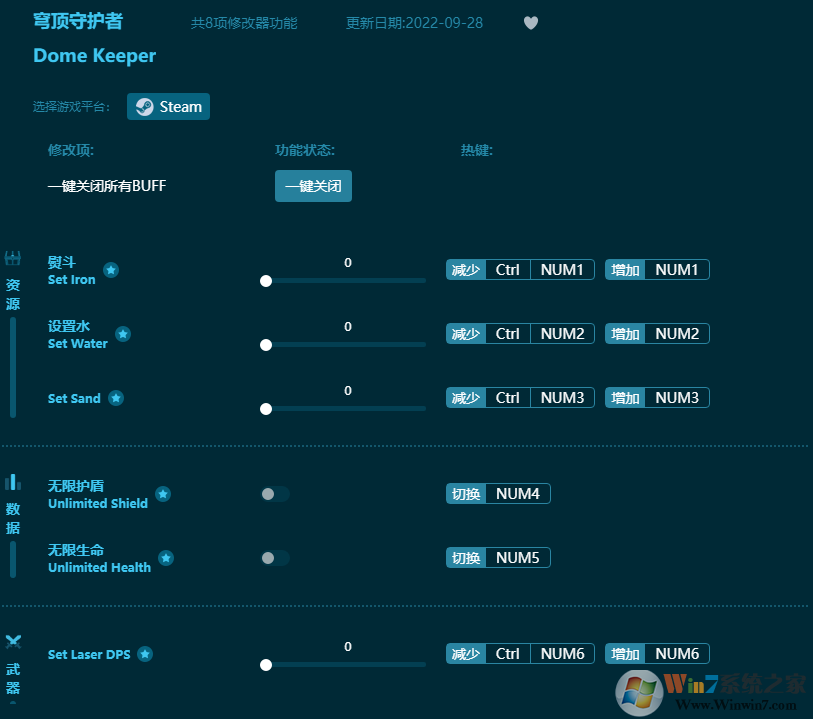
Task: Click the star icon beside Set Laser DPS
Action: [144, 654]
